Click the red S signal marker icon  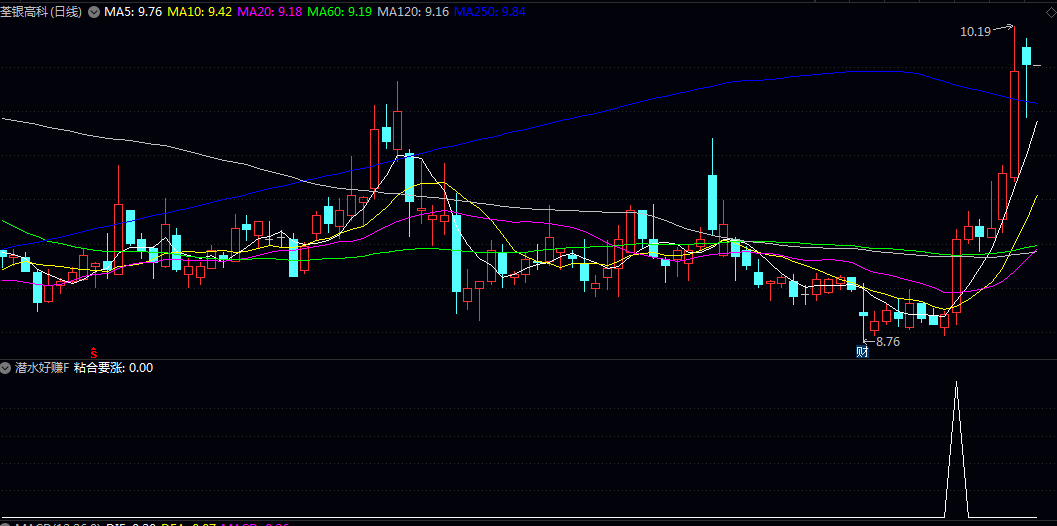coord(94,352)
